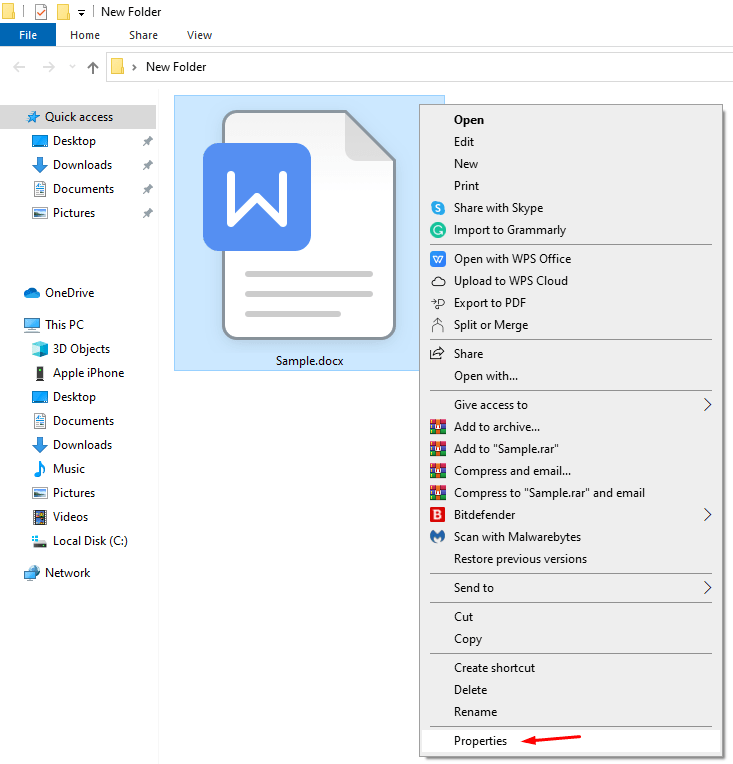
Task: Unpin Documents using its pin icon
Action: [147, 189]
